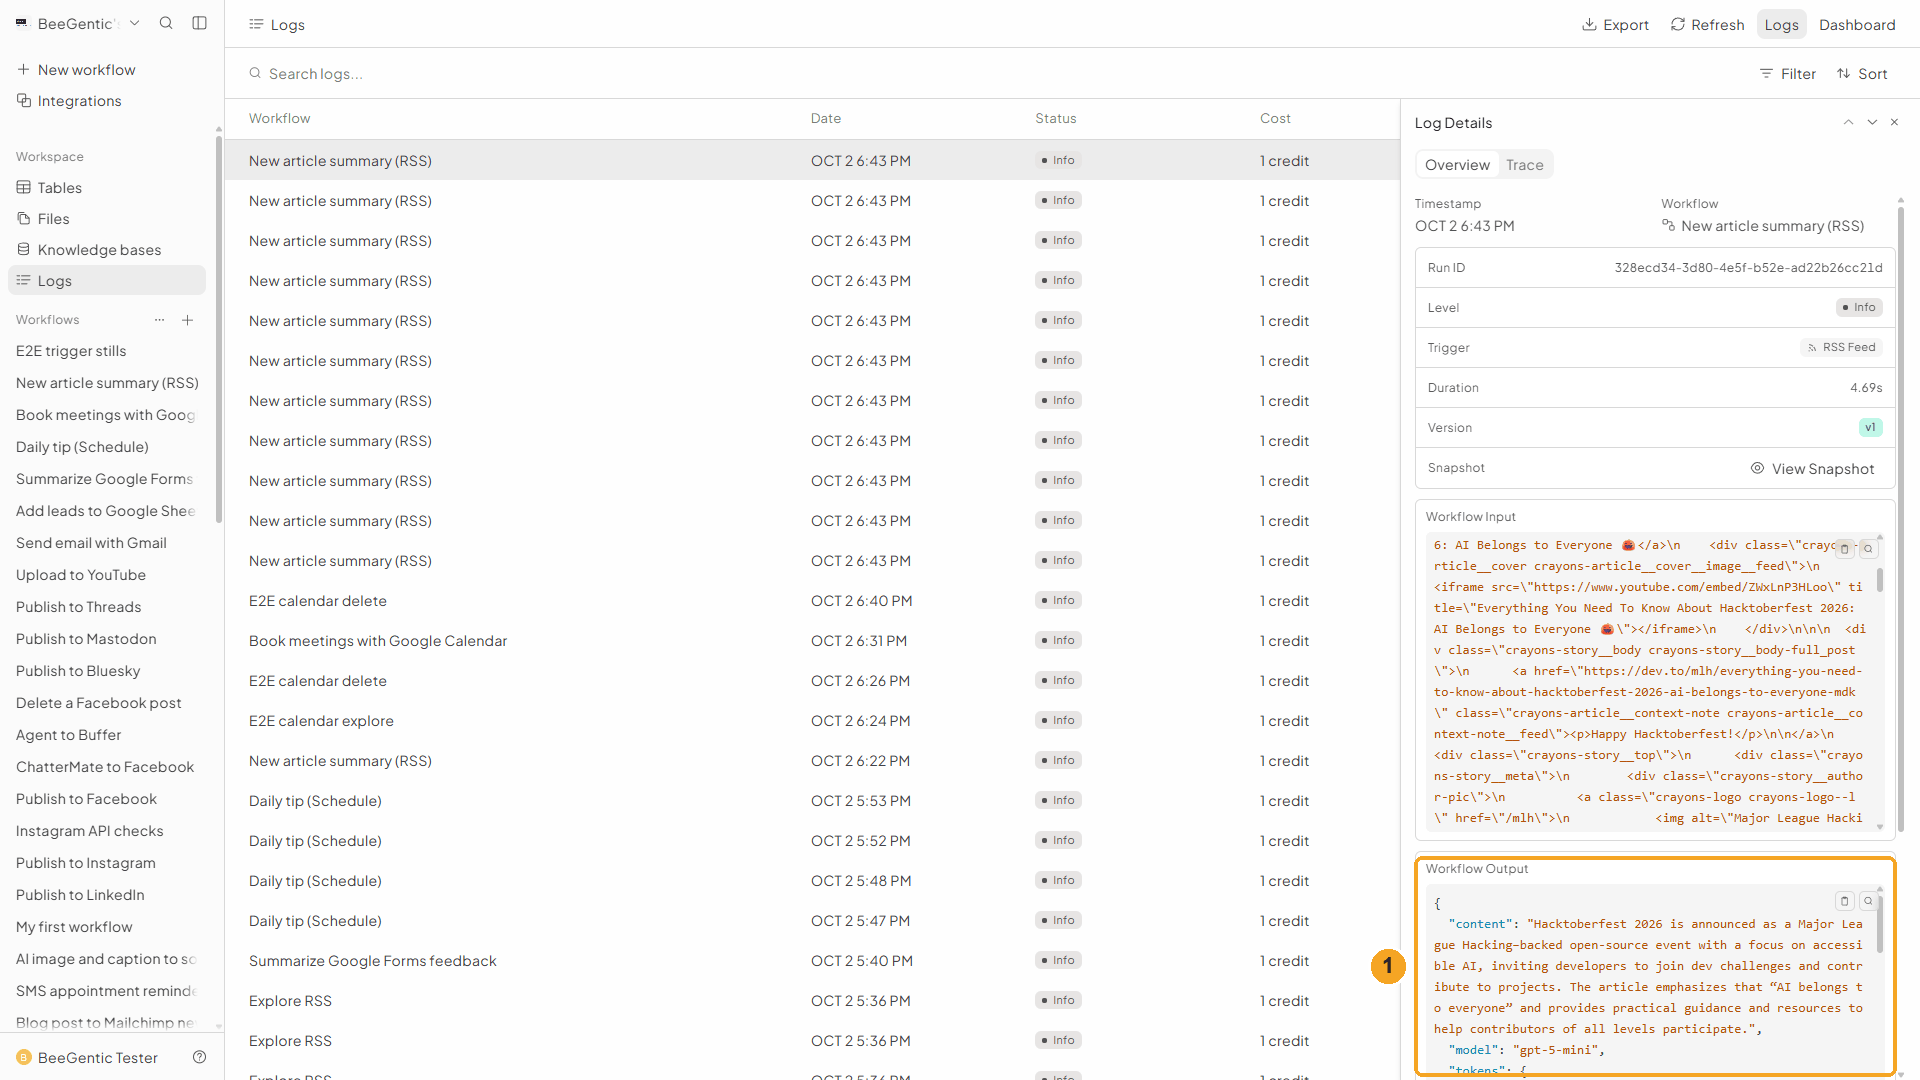Toggle the sidebar panel icon

pyautogui.click(x=200, y=23)
